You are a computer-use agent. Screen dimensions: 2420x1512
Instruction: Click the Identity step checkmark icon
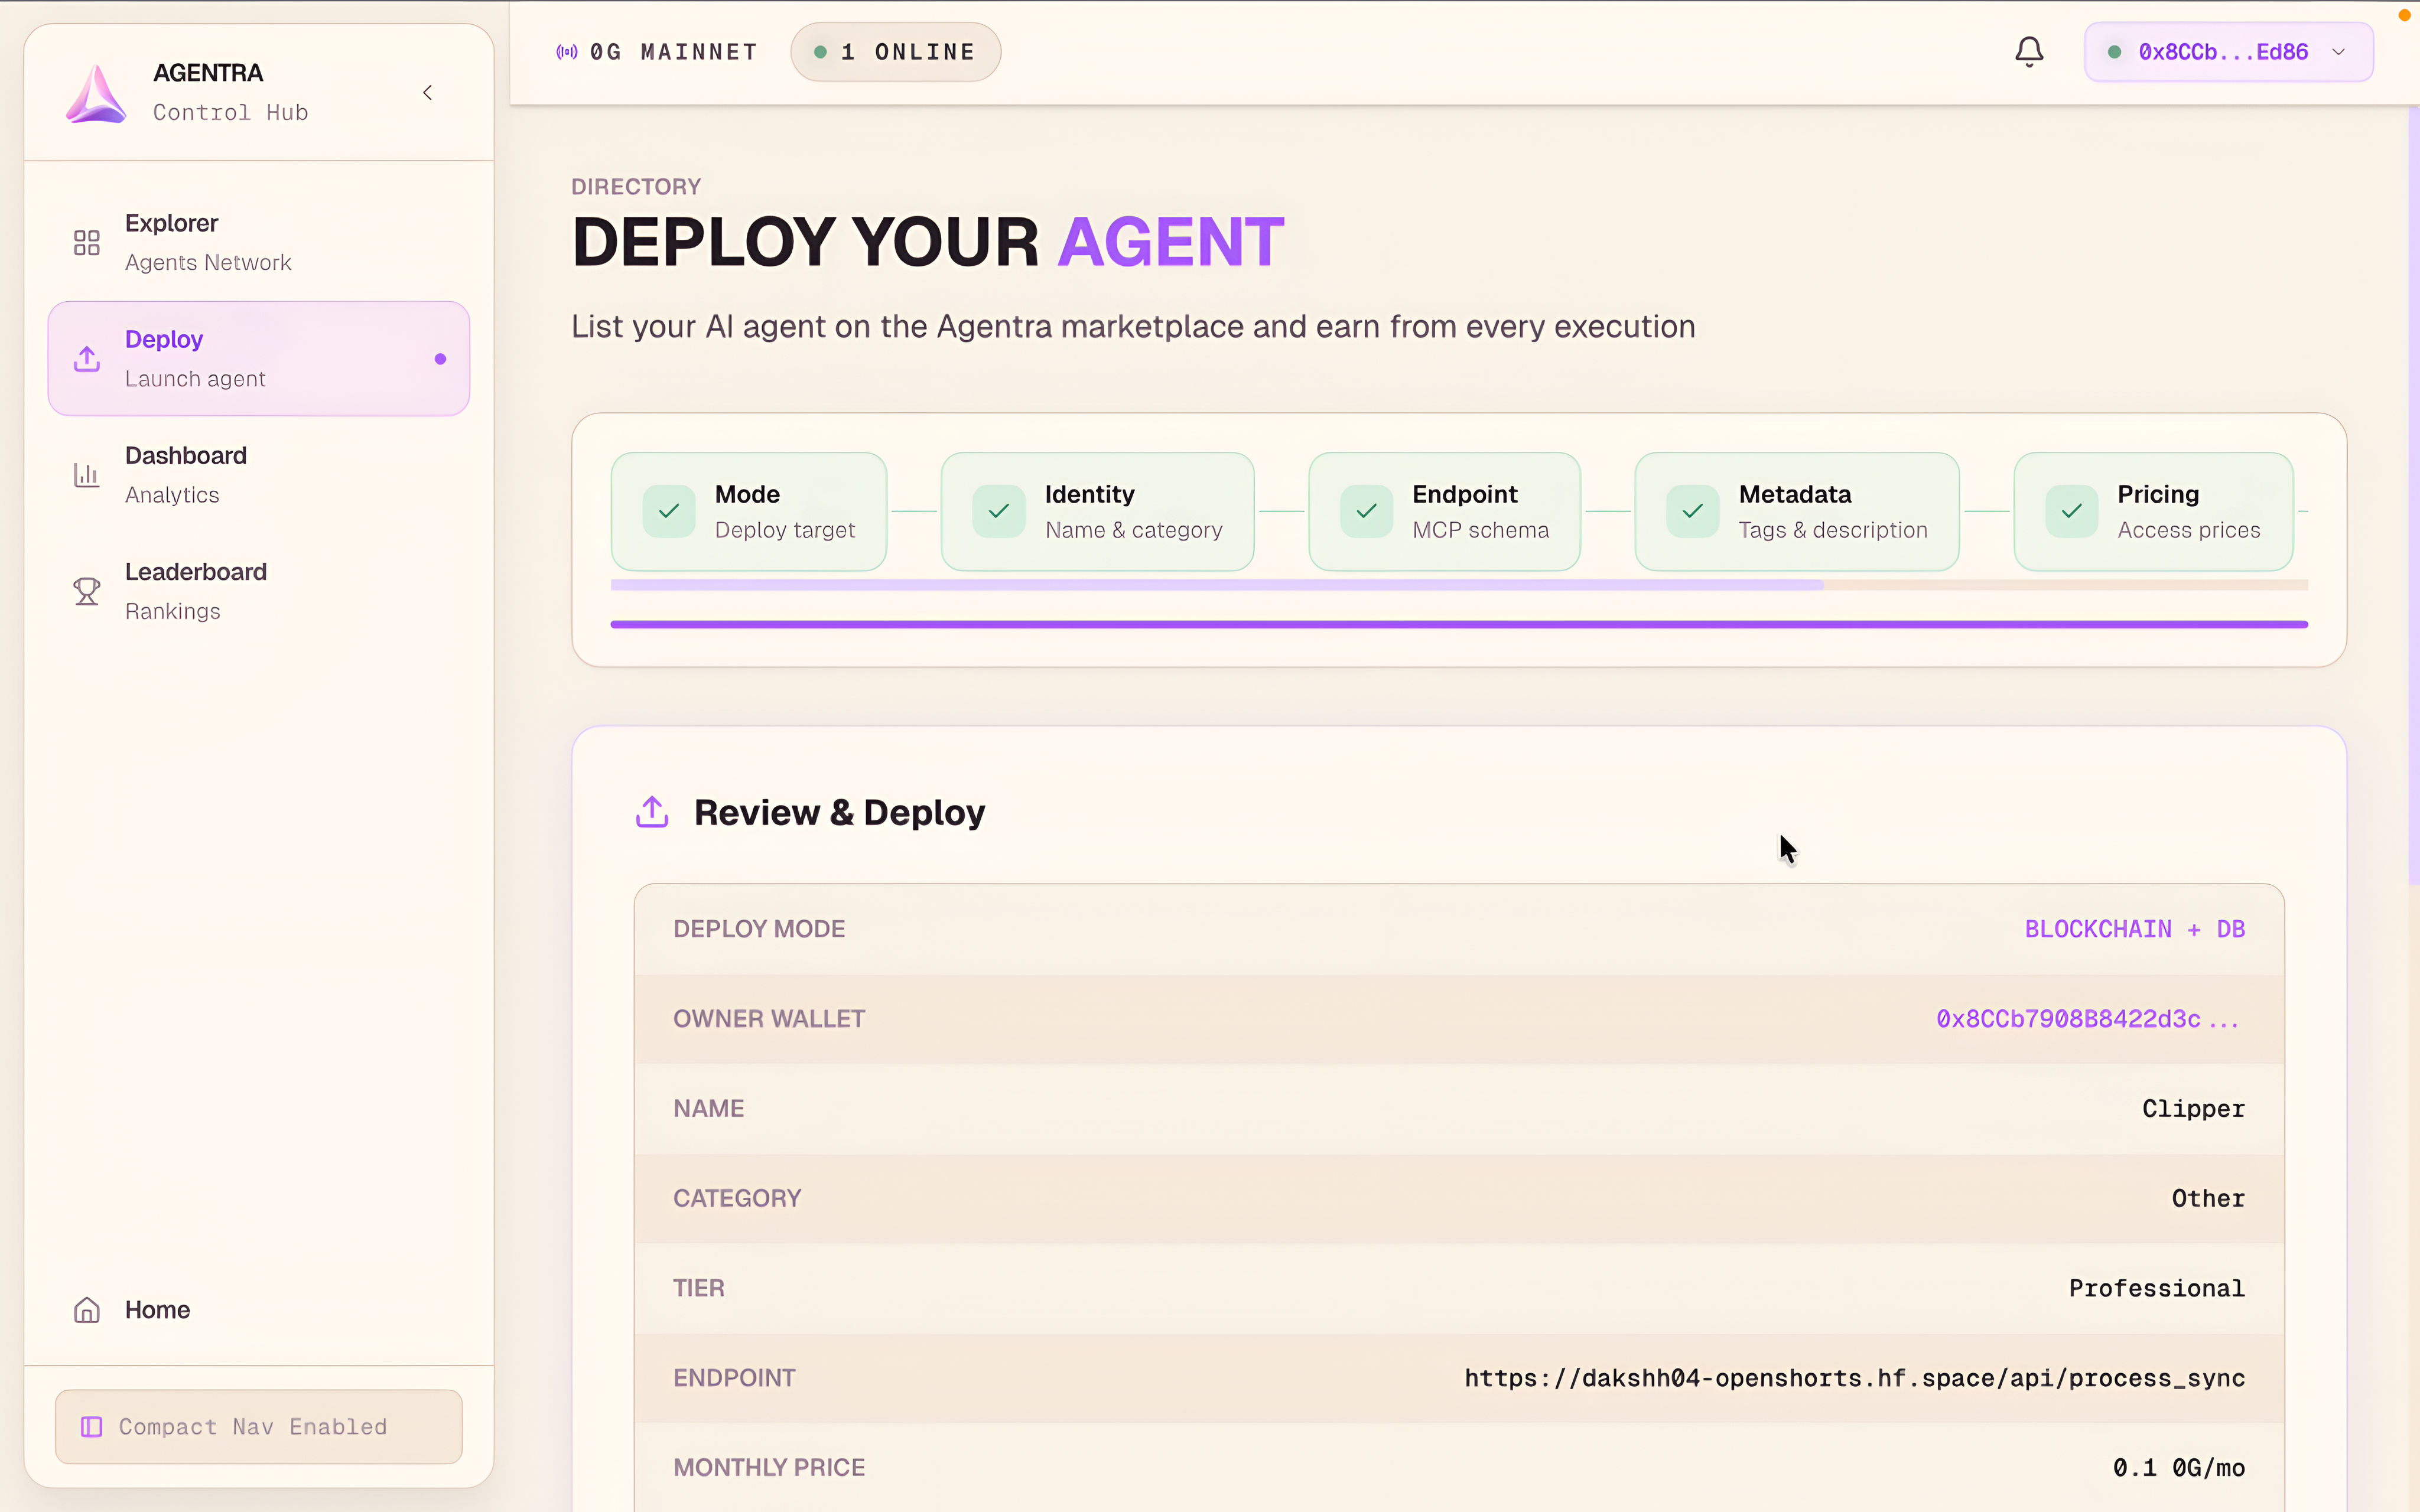pos(999,511)
